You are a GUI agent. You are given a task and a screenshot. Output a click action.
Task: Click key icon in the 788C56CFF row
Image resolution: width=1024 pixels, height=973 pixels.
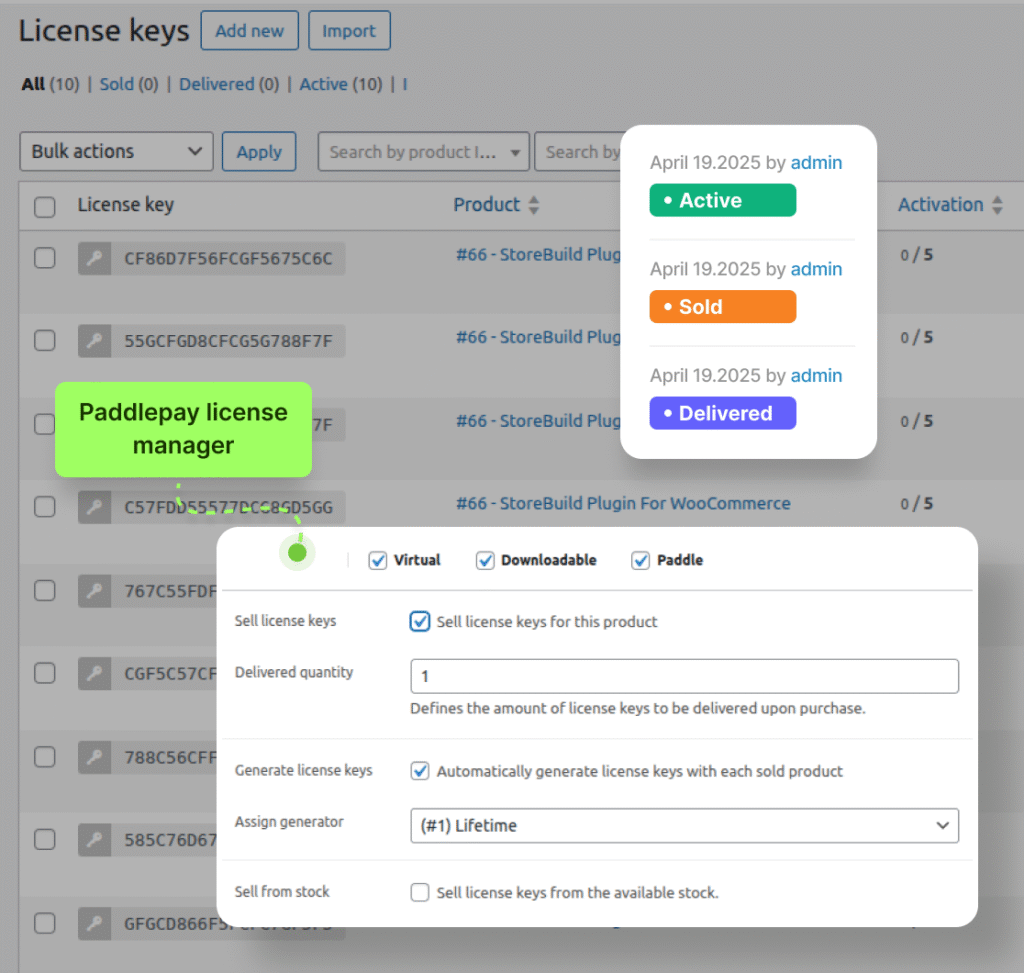(95, 757)
